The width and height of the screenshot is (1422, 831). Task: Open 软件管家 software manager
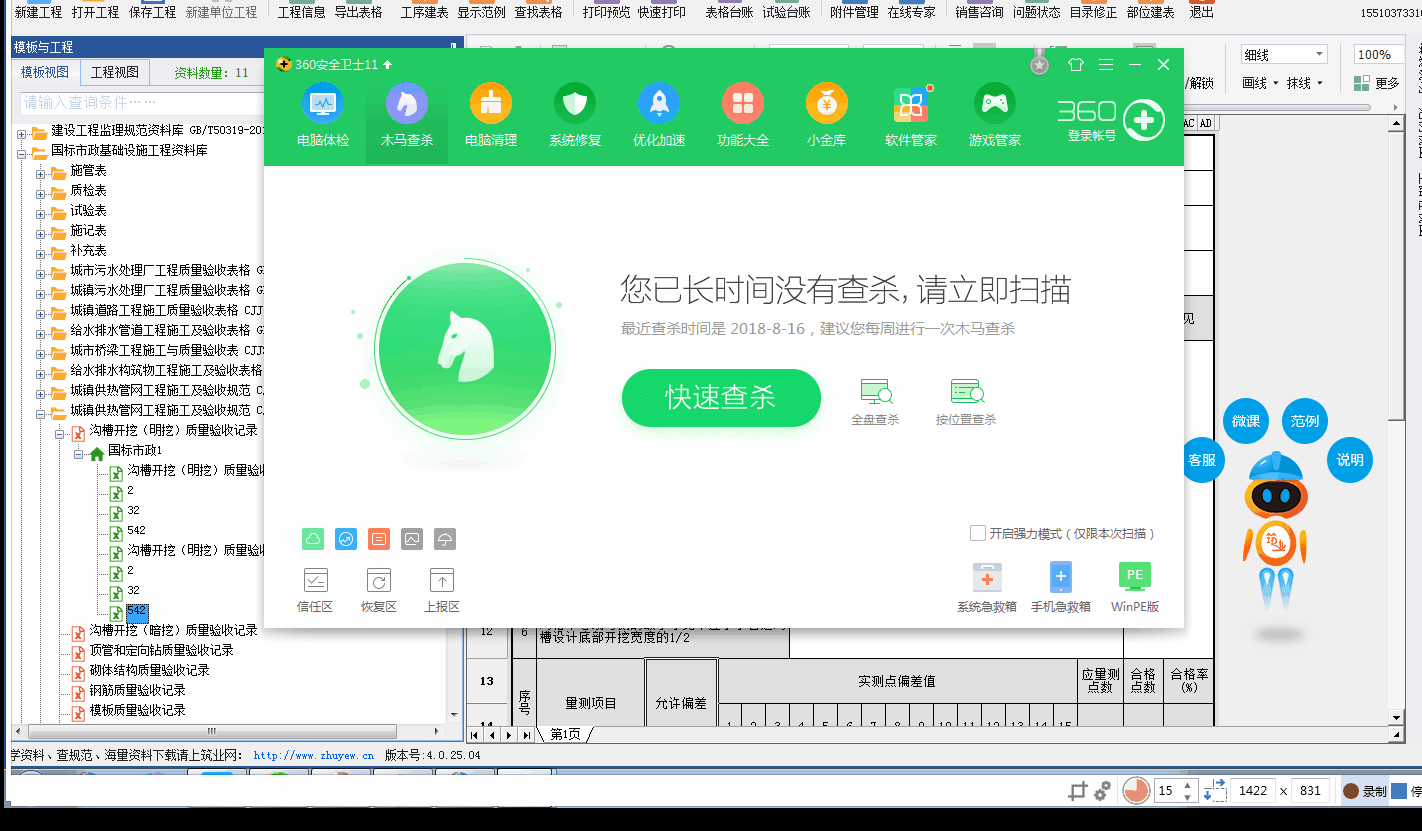click(911, 115)
